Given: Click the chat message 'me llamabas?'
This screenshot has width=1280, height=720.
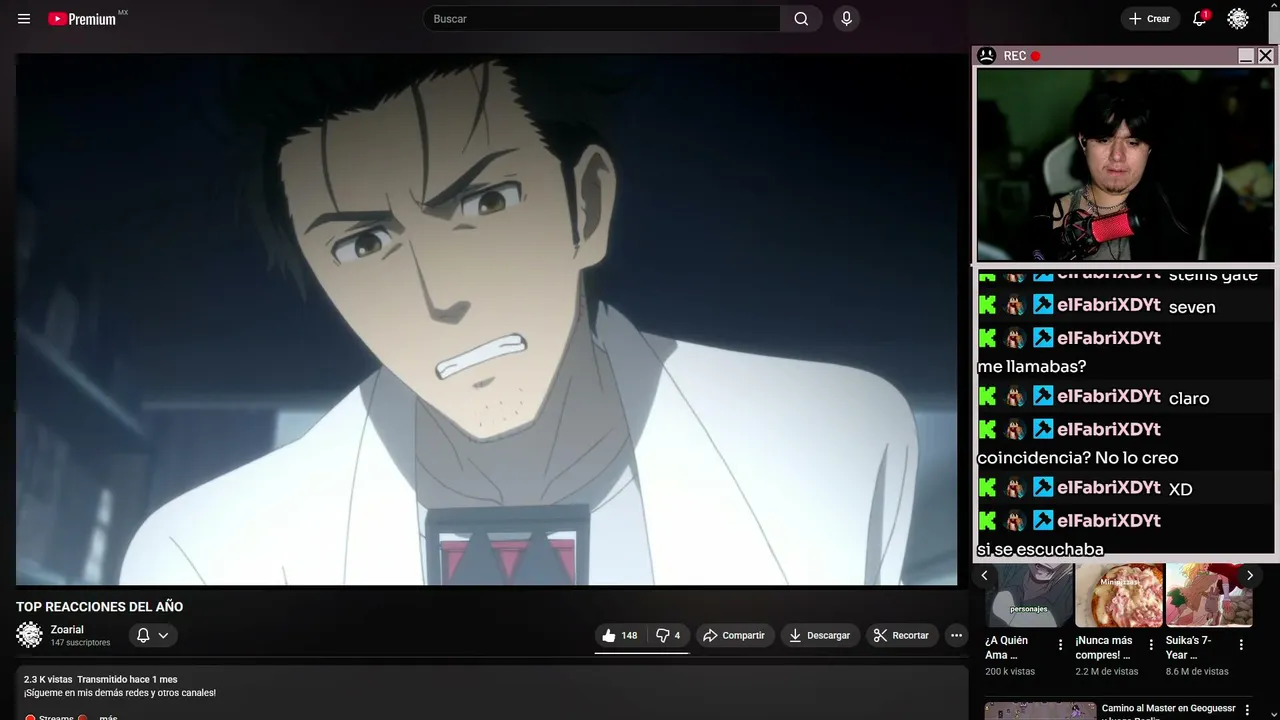Looking at the screenshot, I should click(1032, 366).
